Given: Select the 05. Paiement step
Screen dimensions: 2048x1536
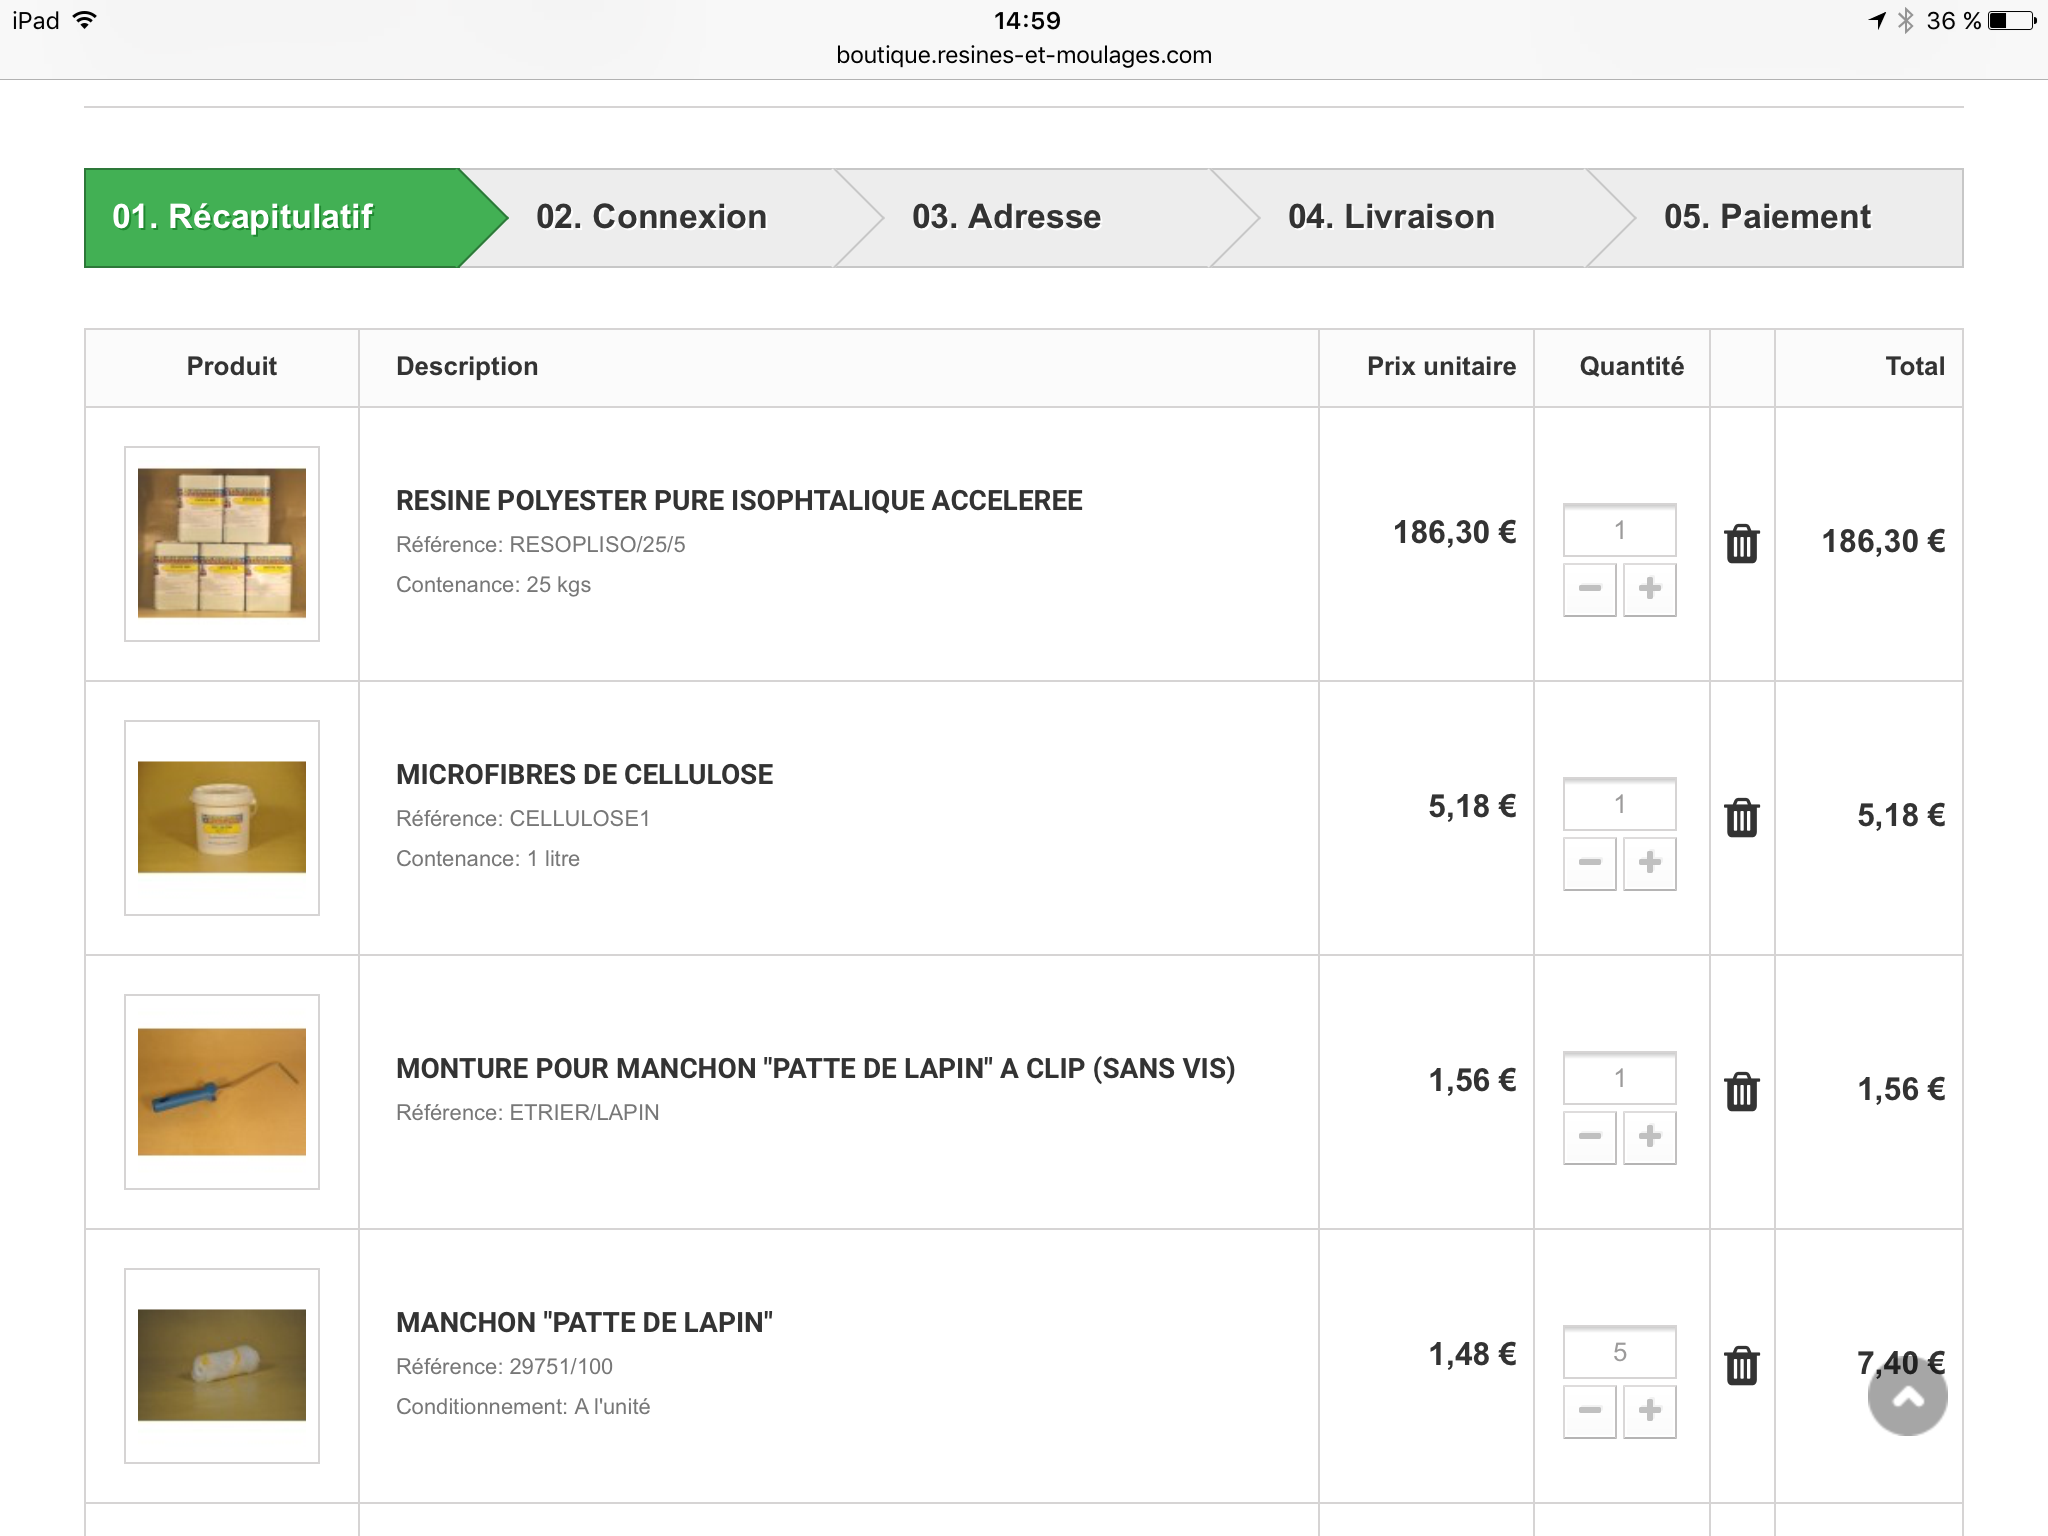Looking at the screenshot, I should [1767, 217].
